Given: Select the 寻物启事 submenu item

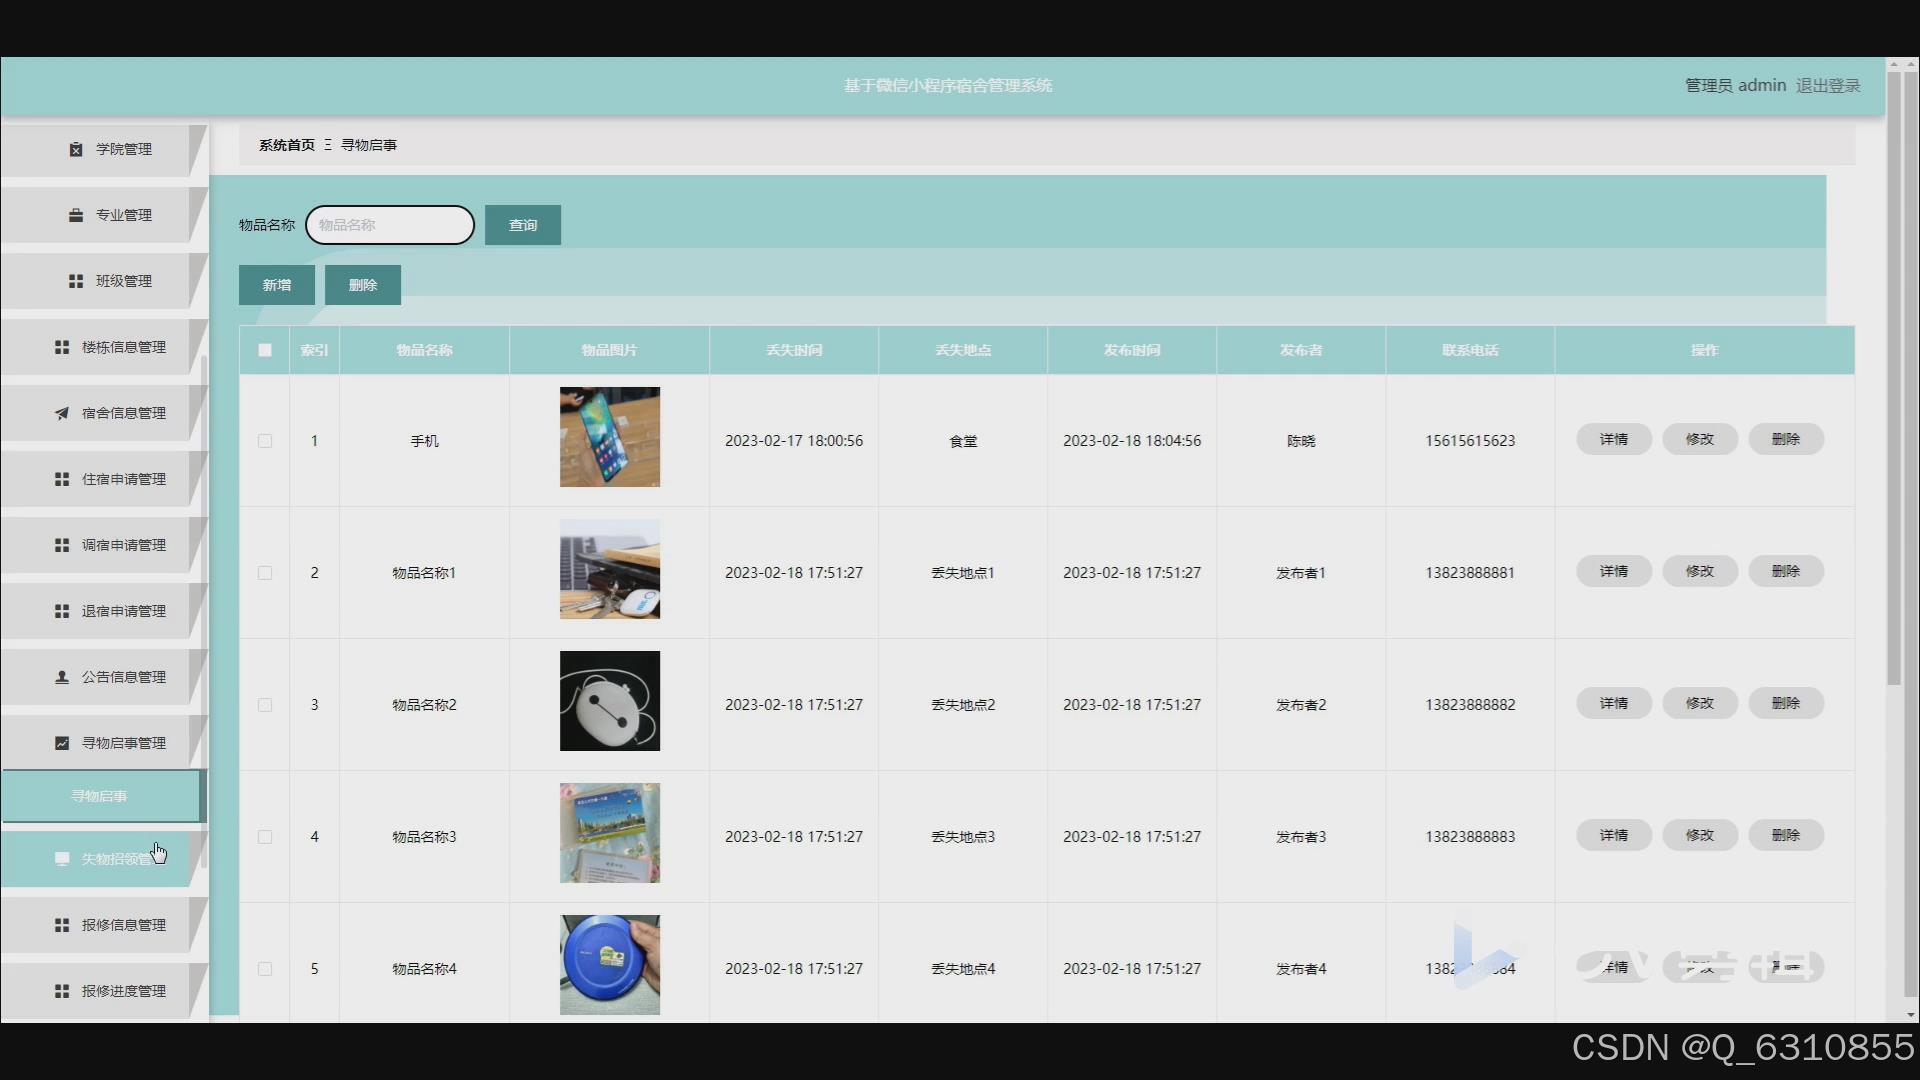Looking at the screenshot, I should click(x=100, y=796).
